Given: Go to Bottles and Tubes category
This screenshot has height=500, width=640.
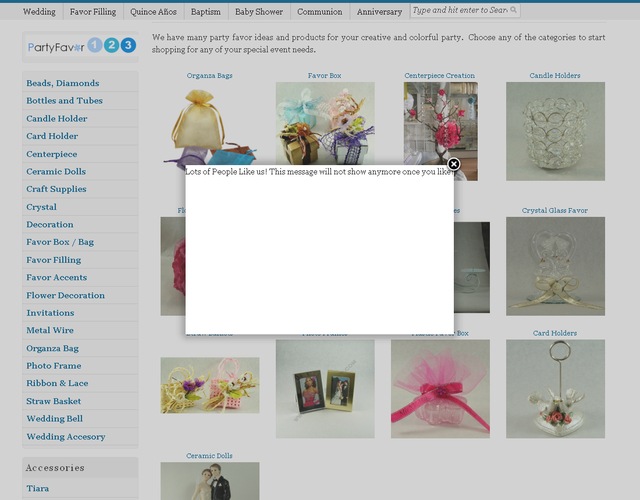Looking at the screenshot, I should 64,101.
